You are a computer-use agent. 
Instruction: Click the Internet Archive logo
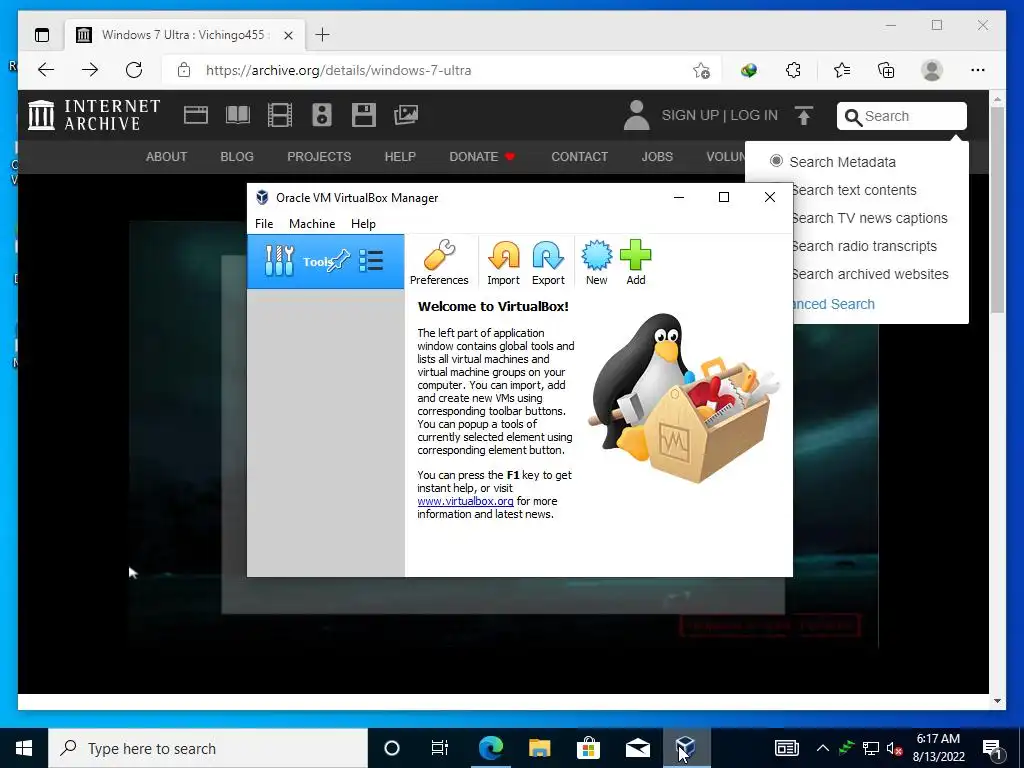click(x=94, y=115)
